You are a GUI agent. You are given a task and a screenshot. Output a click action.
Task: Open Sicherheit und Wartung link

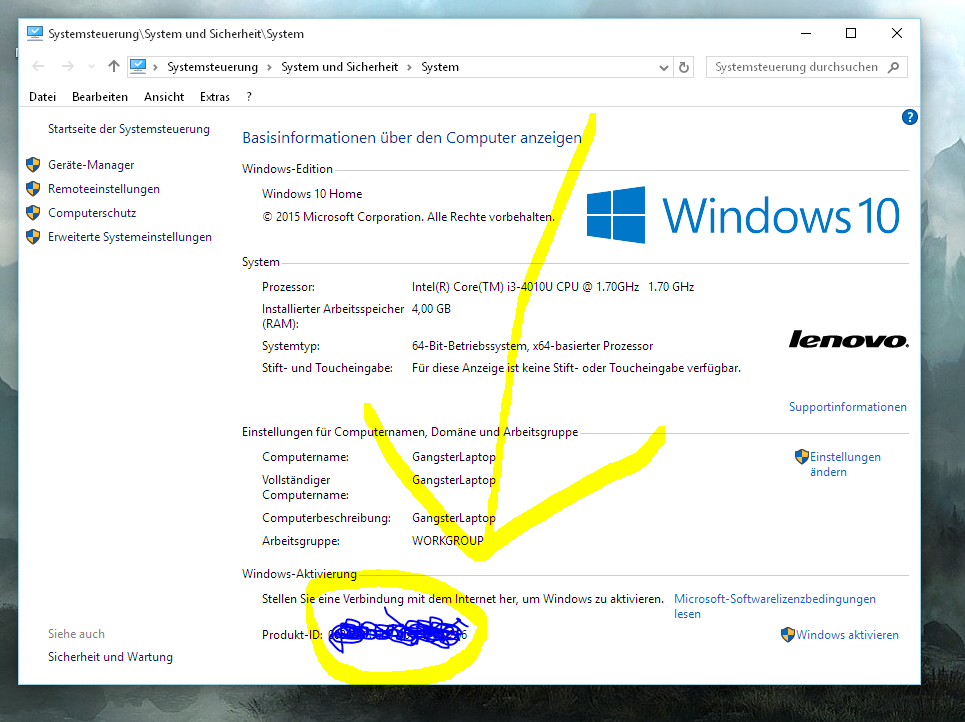coord(110,657)
